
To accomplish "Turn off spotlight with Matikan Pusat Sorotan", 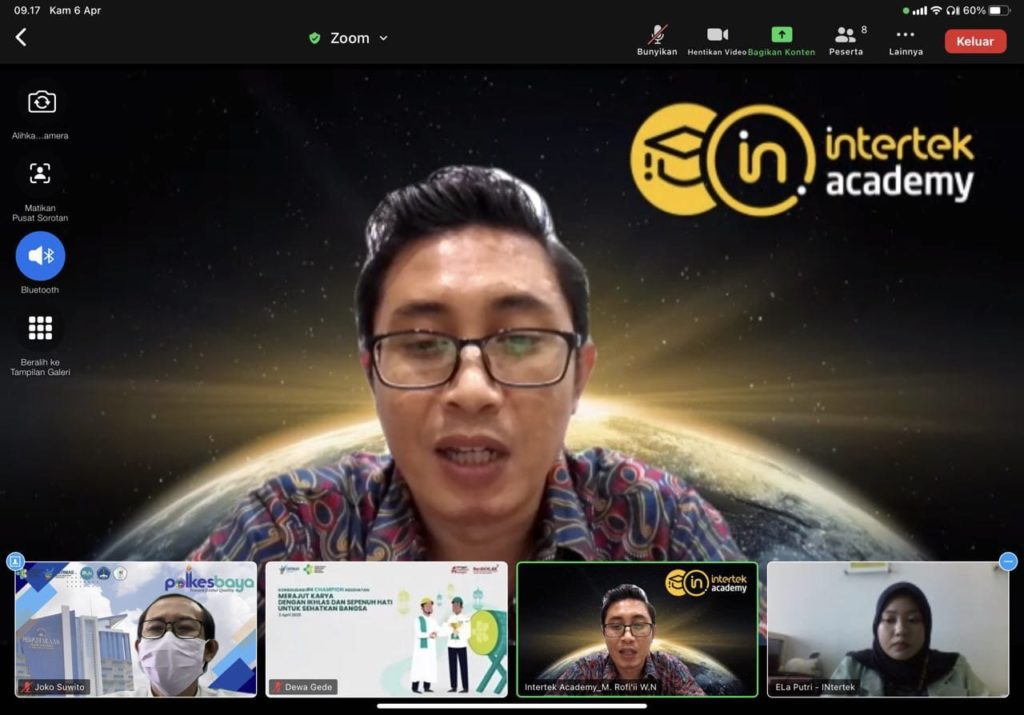I will point(40,174).
